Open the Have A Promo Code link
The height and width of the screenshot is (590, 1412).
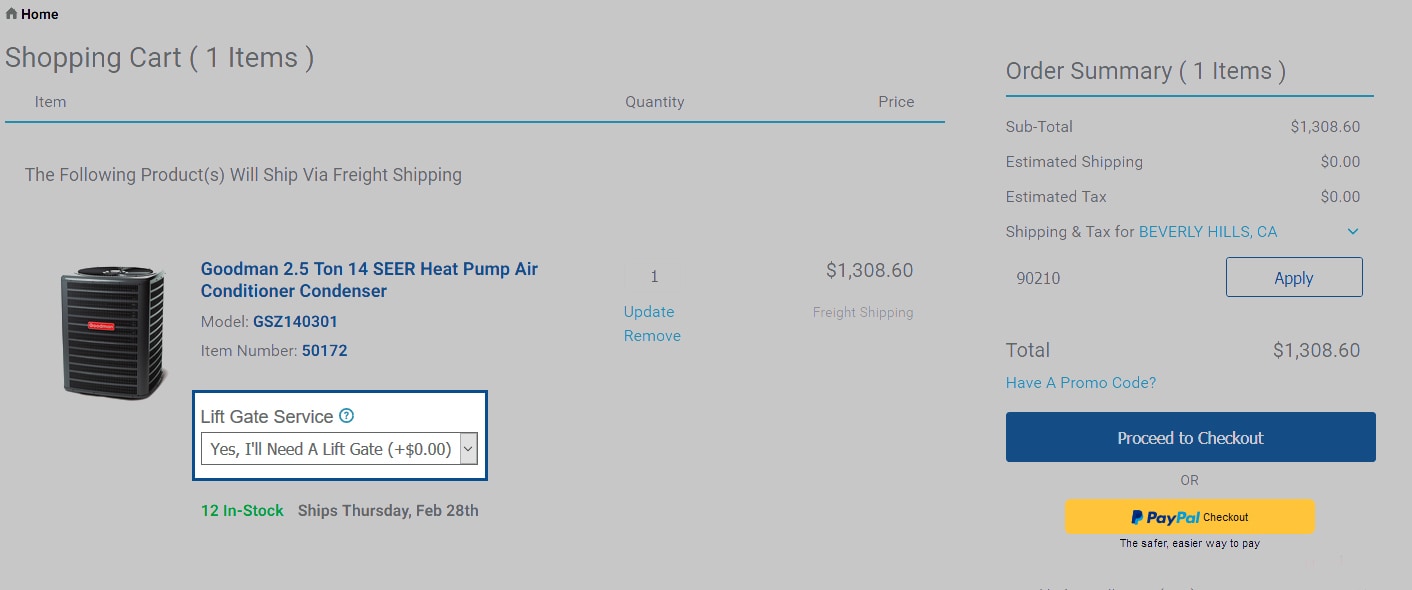coord(1081,383)
